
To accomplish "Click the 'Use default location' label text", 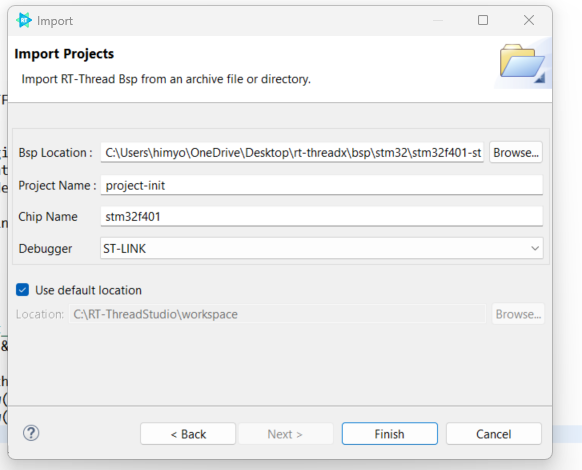I will 88,290.
